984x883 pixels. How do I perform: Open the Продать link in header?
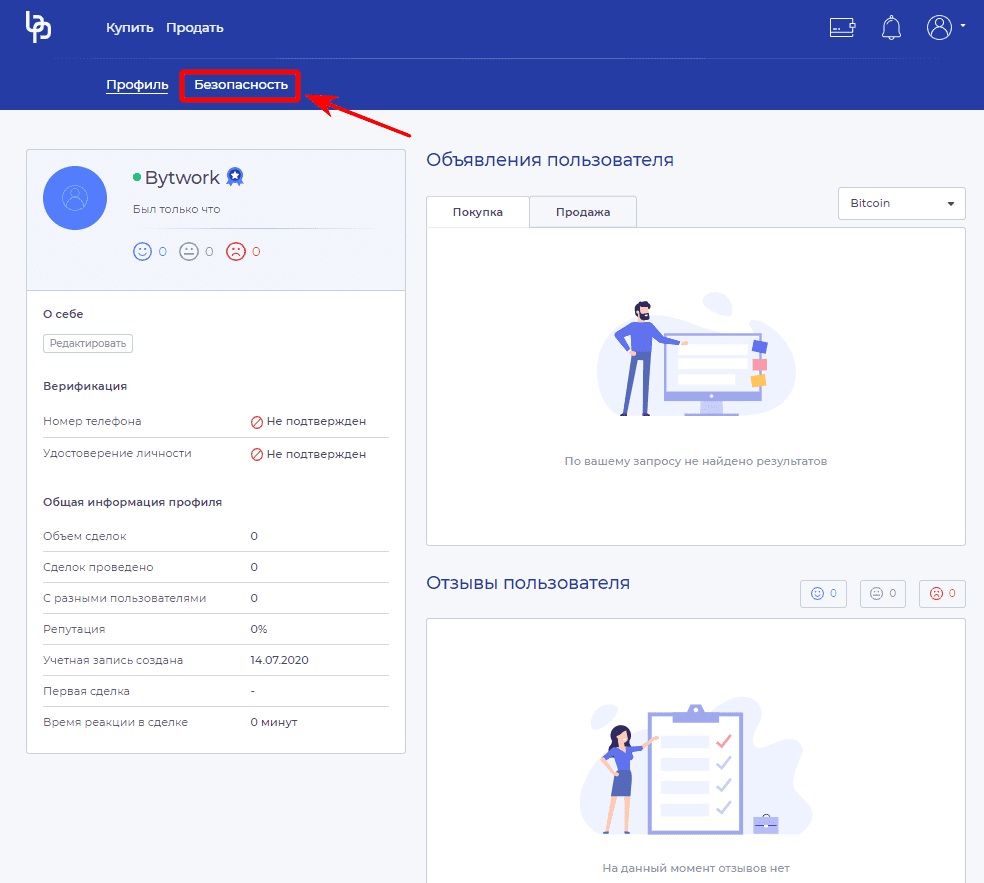[194, 28]
